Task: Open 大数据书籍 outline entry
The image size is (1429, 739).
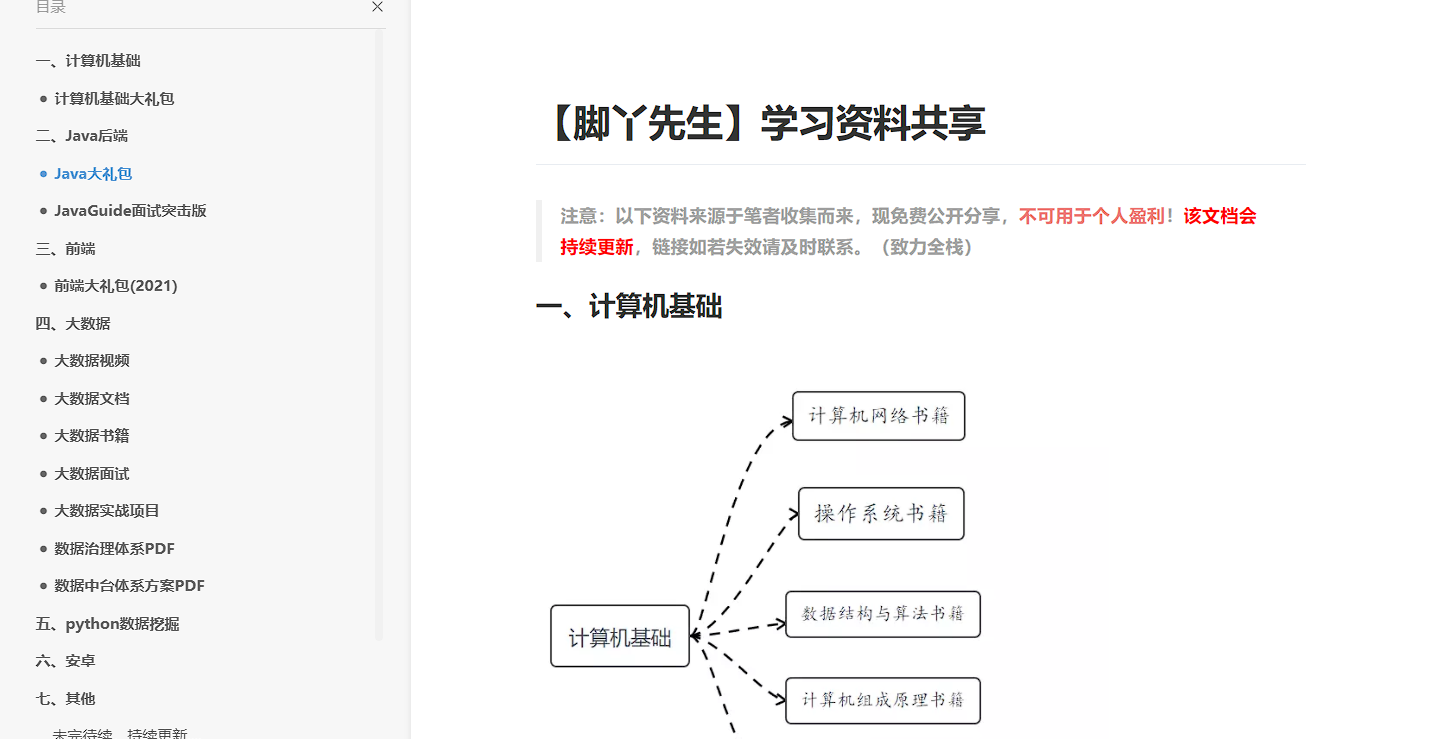Action: 92,436
